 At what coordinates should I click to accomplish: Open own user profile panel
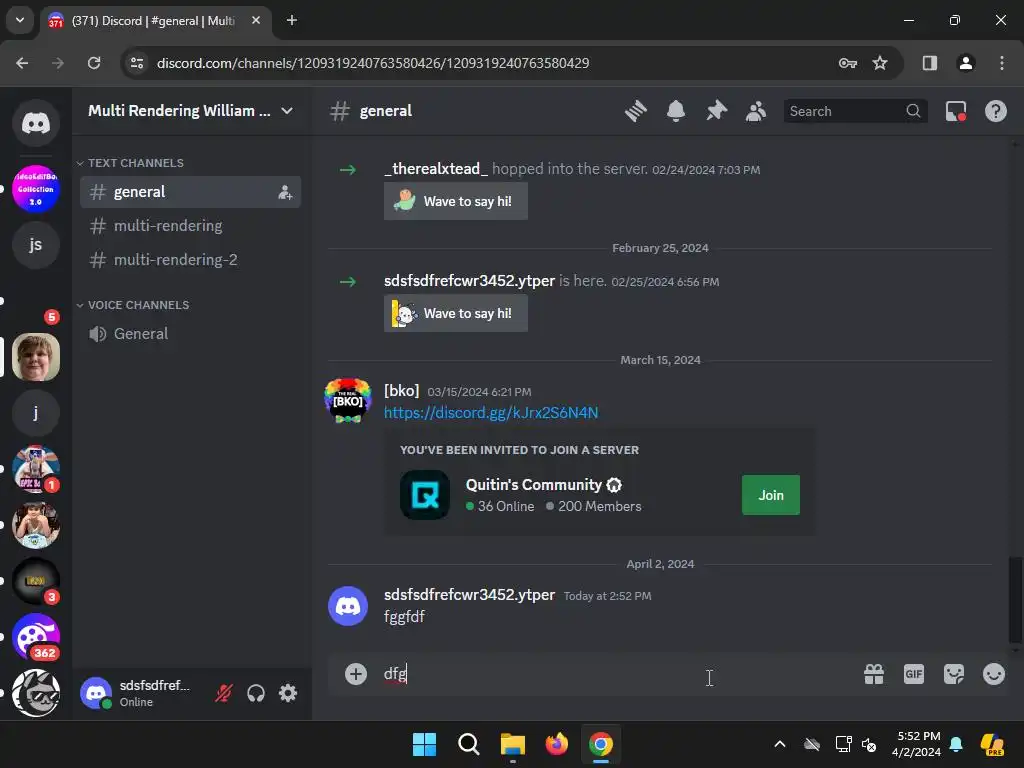click(x=140, y=693)
